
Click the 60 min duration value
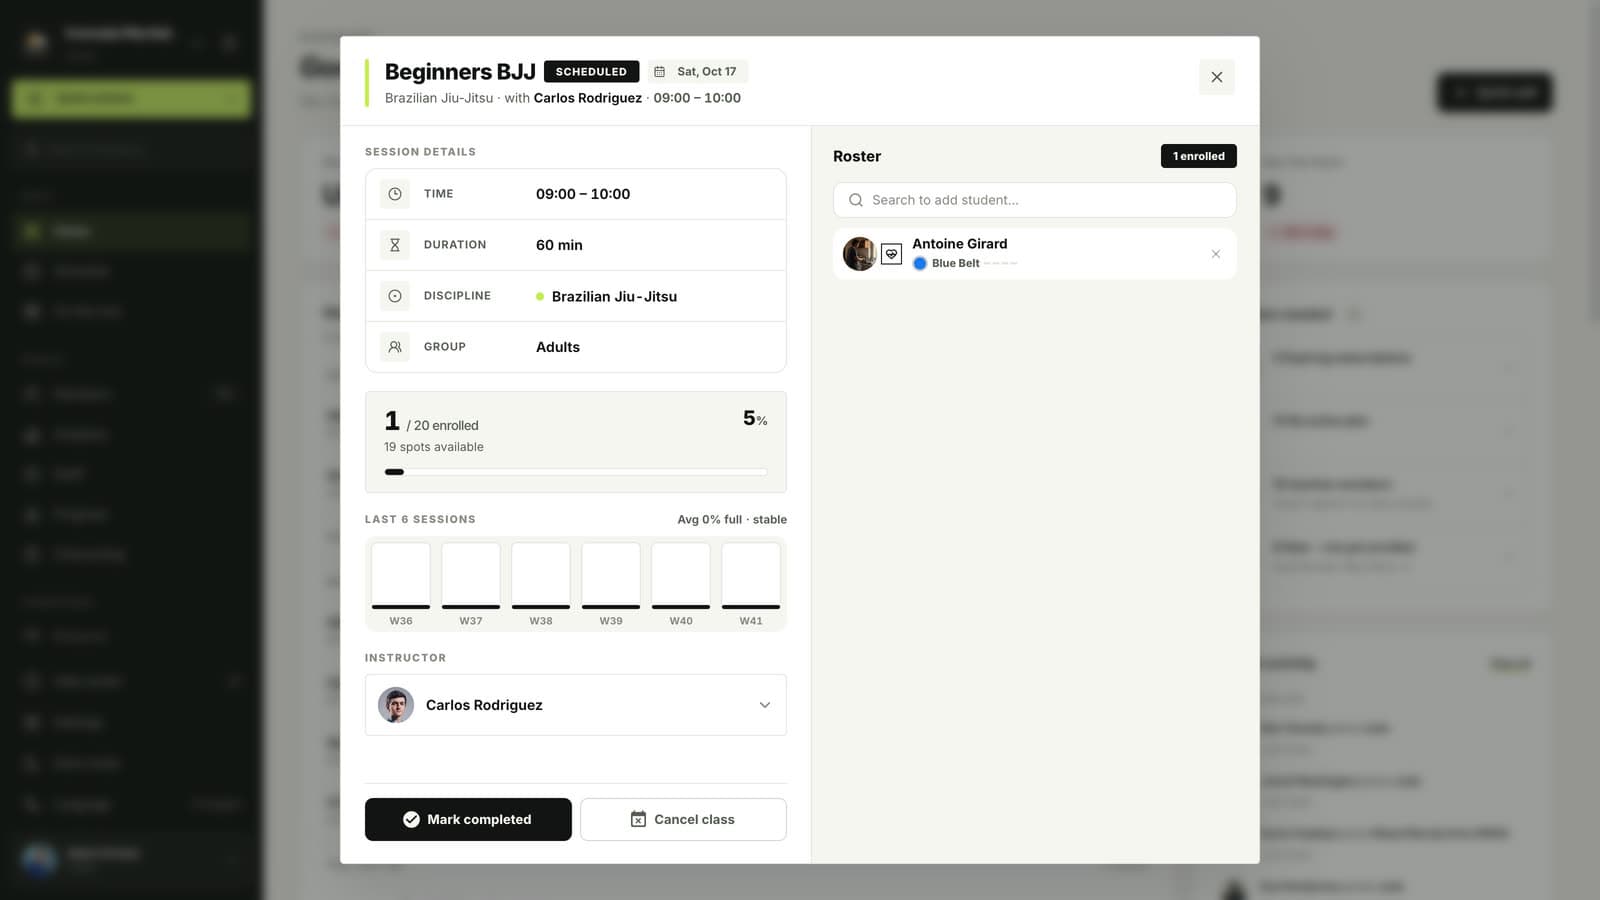coord(559,245)
